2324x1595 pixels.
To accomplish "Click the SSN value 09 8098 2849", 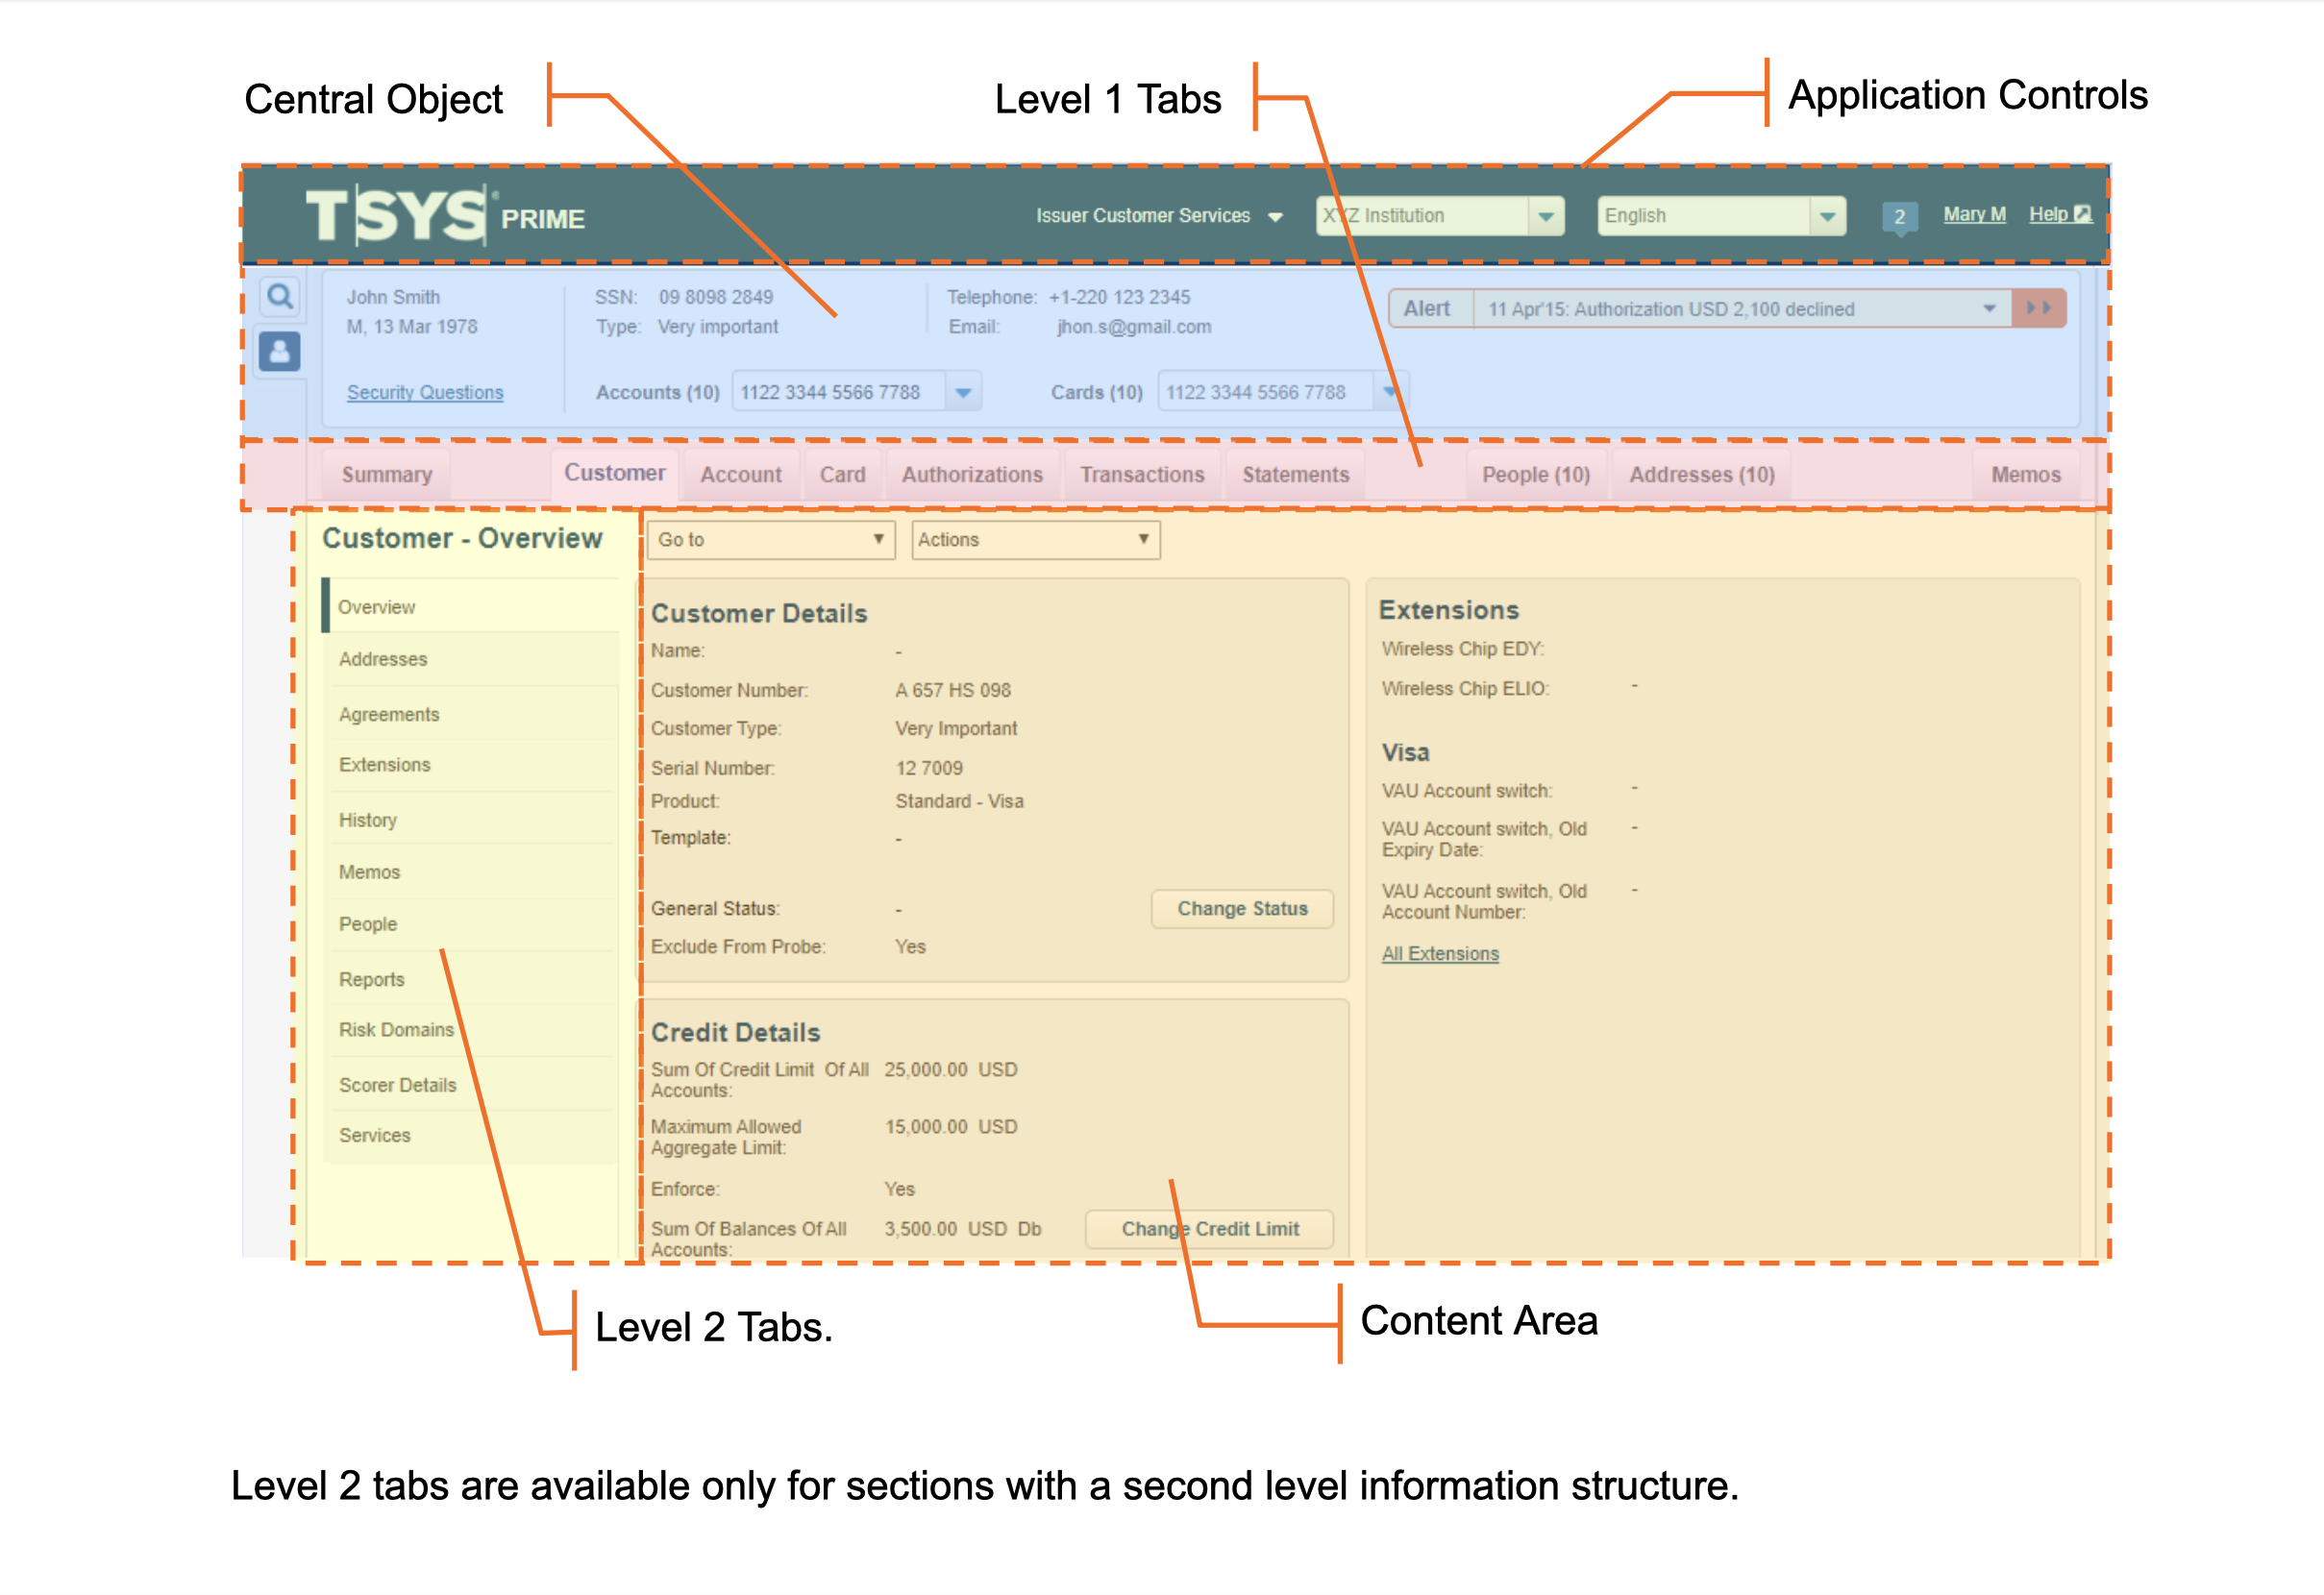I will 716,297.
